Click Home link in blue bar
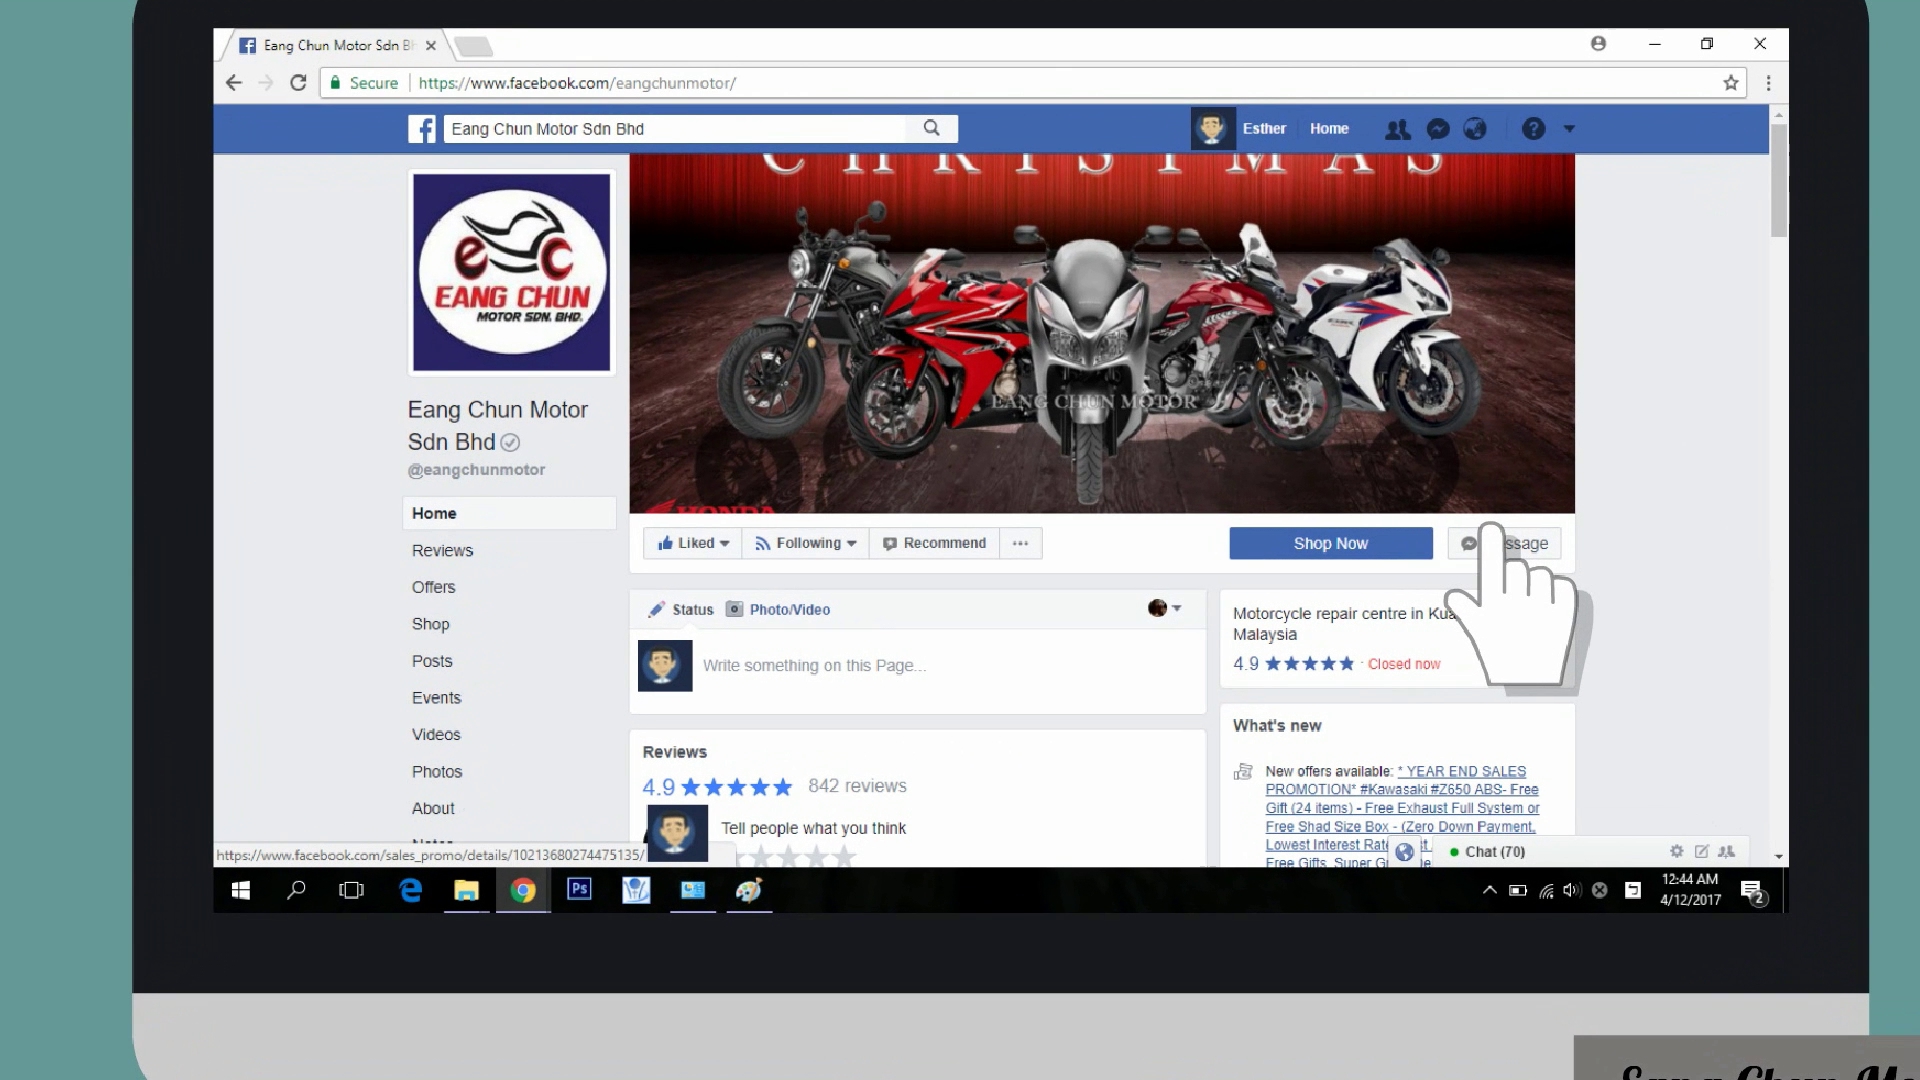1920x1080 pixels. tap(1329, 129)
